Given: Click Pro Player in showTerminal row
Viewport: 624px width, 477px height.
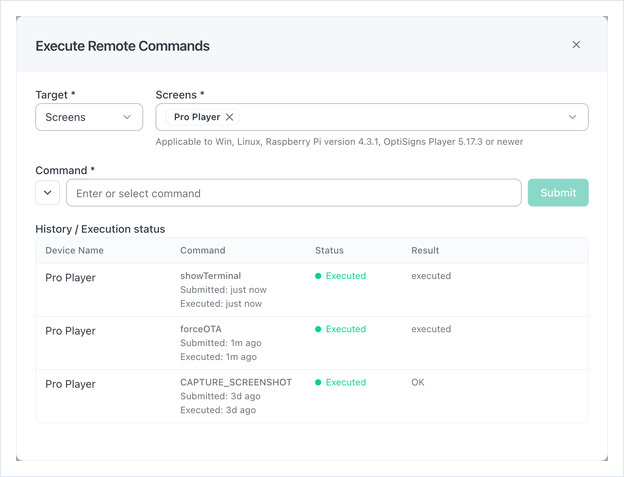Looking at the screenshot, I should pyautogui.click(x=70, y=278).
